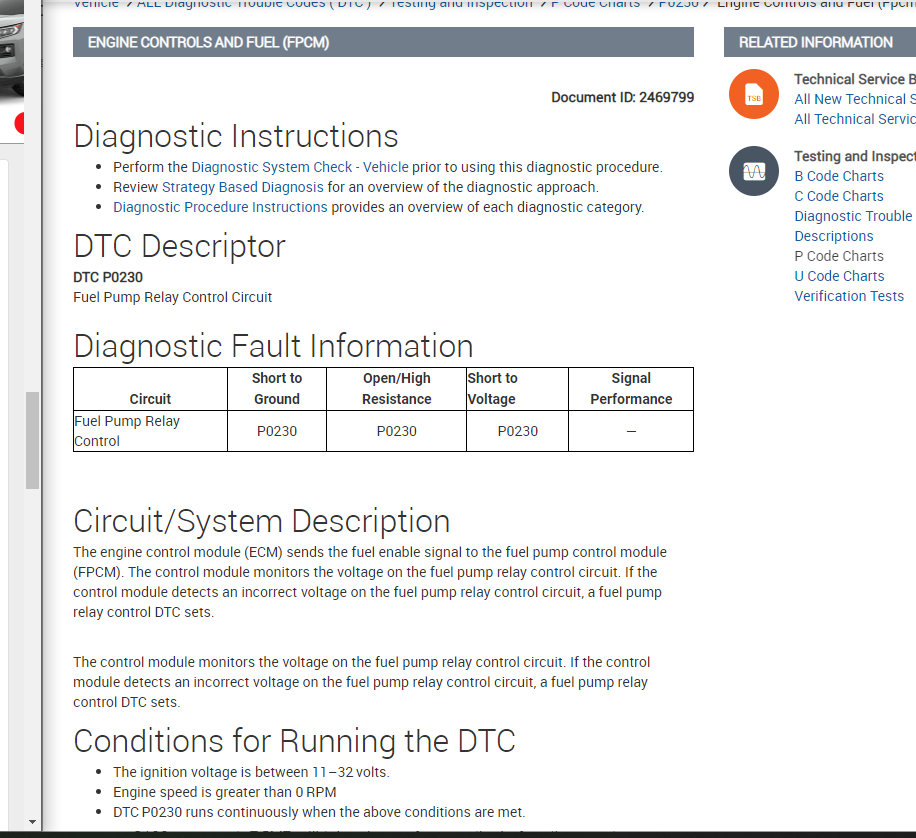
Task: Click the Signal Performance column header
Action: [631, 389]
